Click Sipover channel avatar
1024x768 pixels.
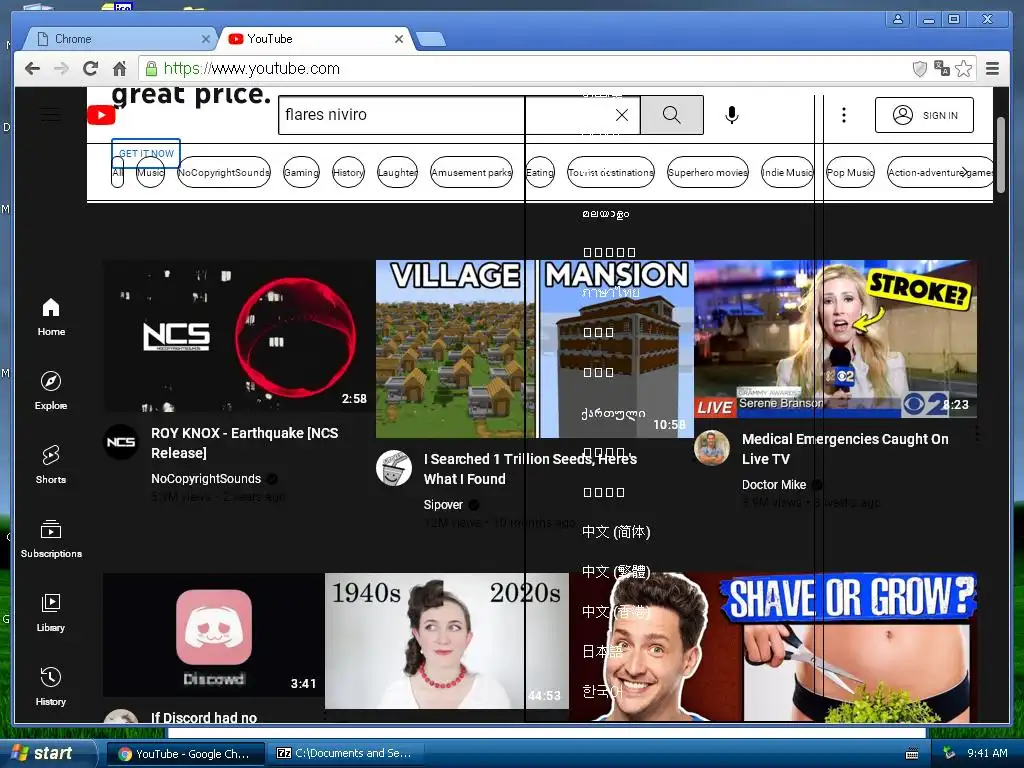click(x=394, y=468)
